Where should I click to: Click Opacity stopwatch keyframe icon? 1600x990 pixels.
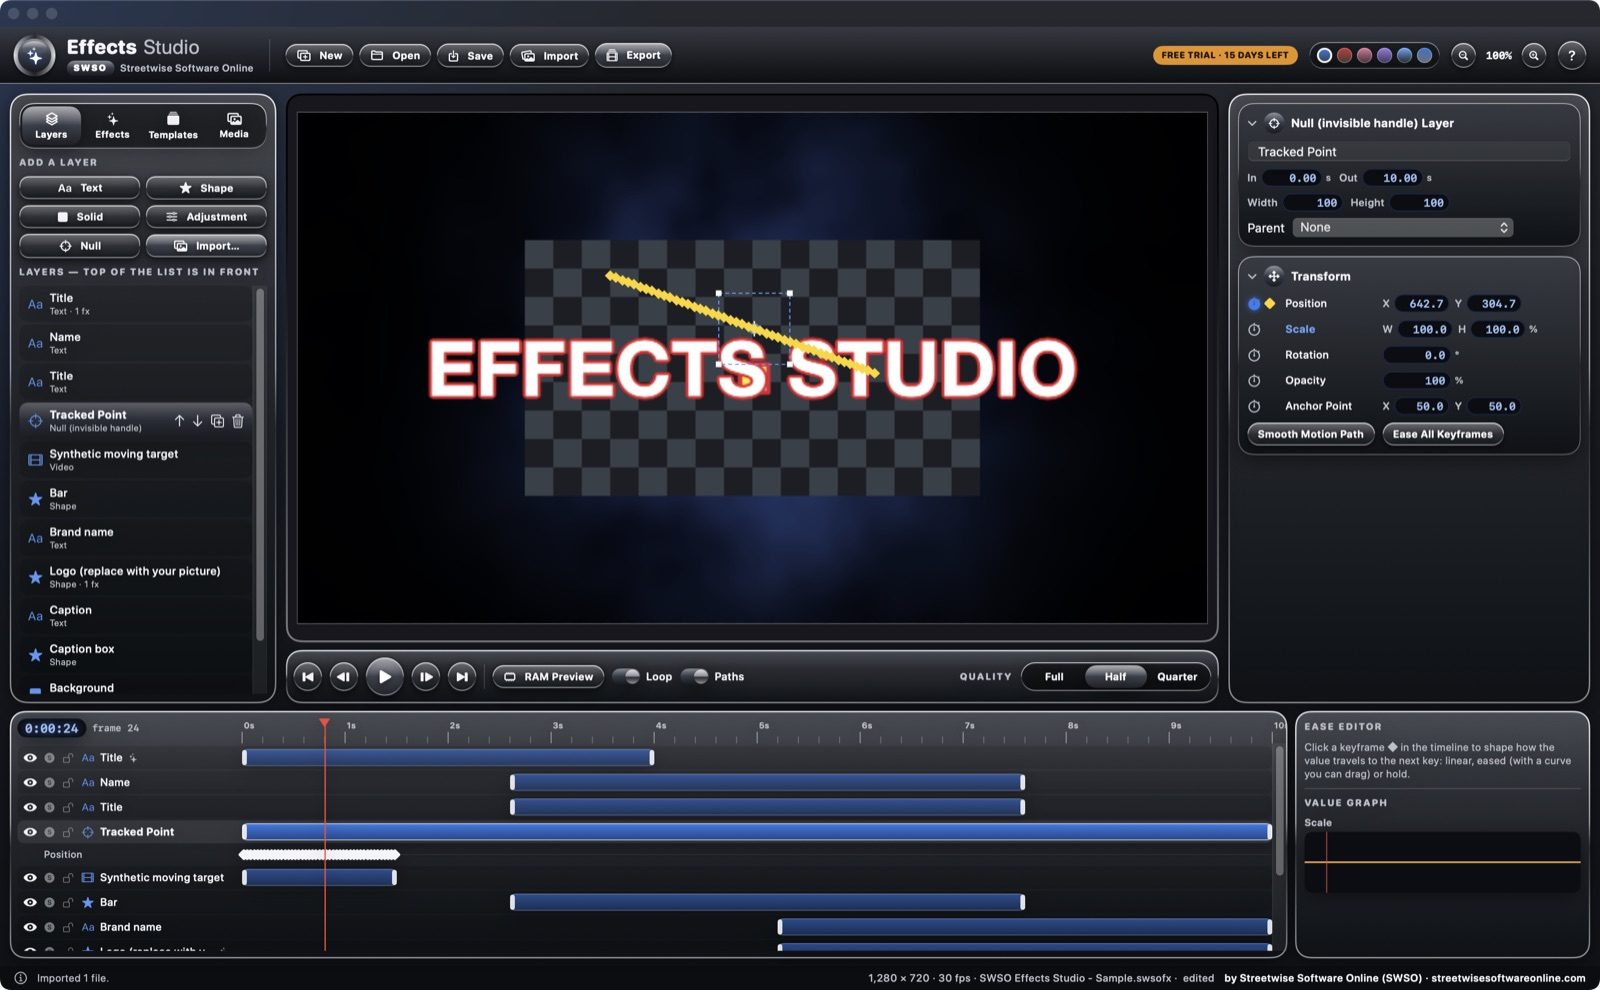[1254, 381]
